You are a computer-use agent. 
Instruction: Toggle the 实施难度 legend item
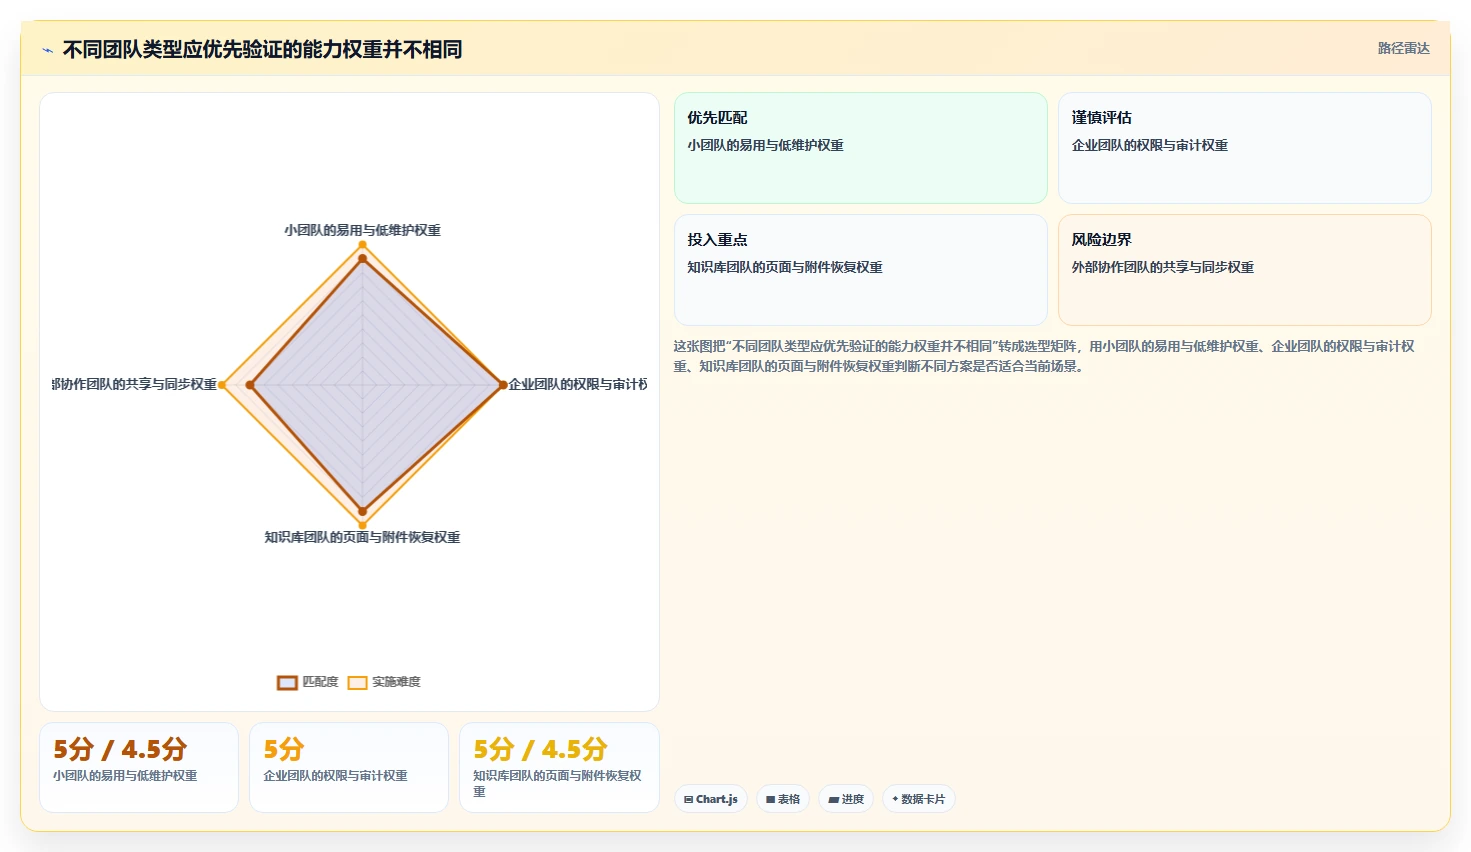click(384, 682)
